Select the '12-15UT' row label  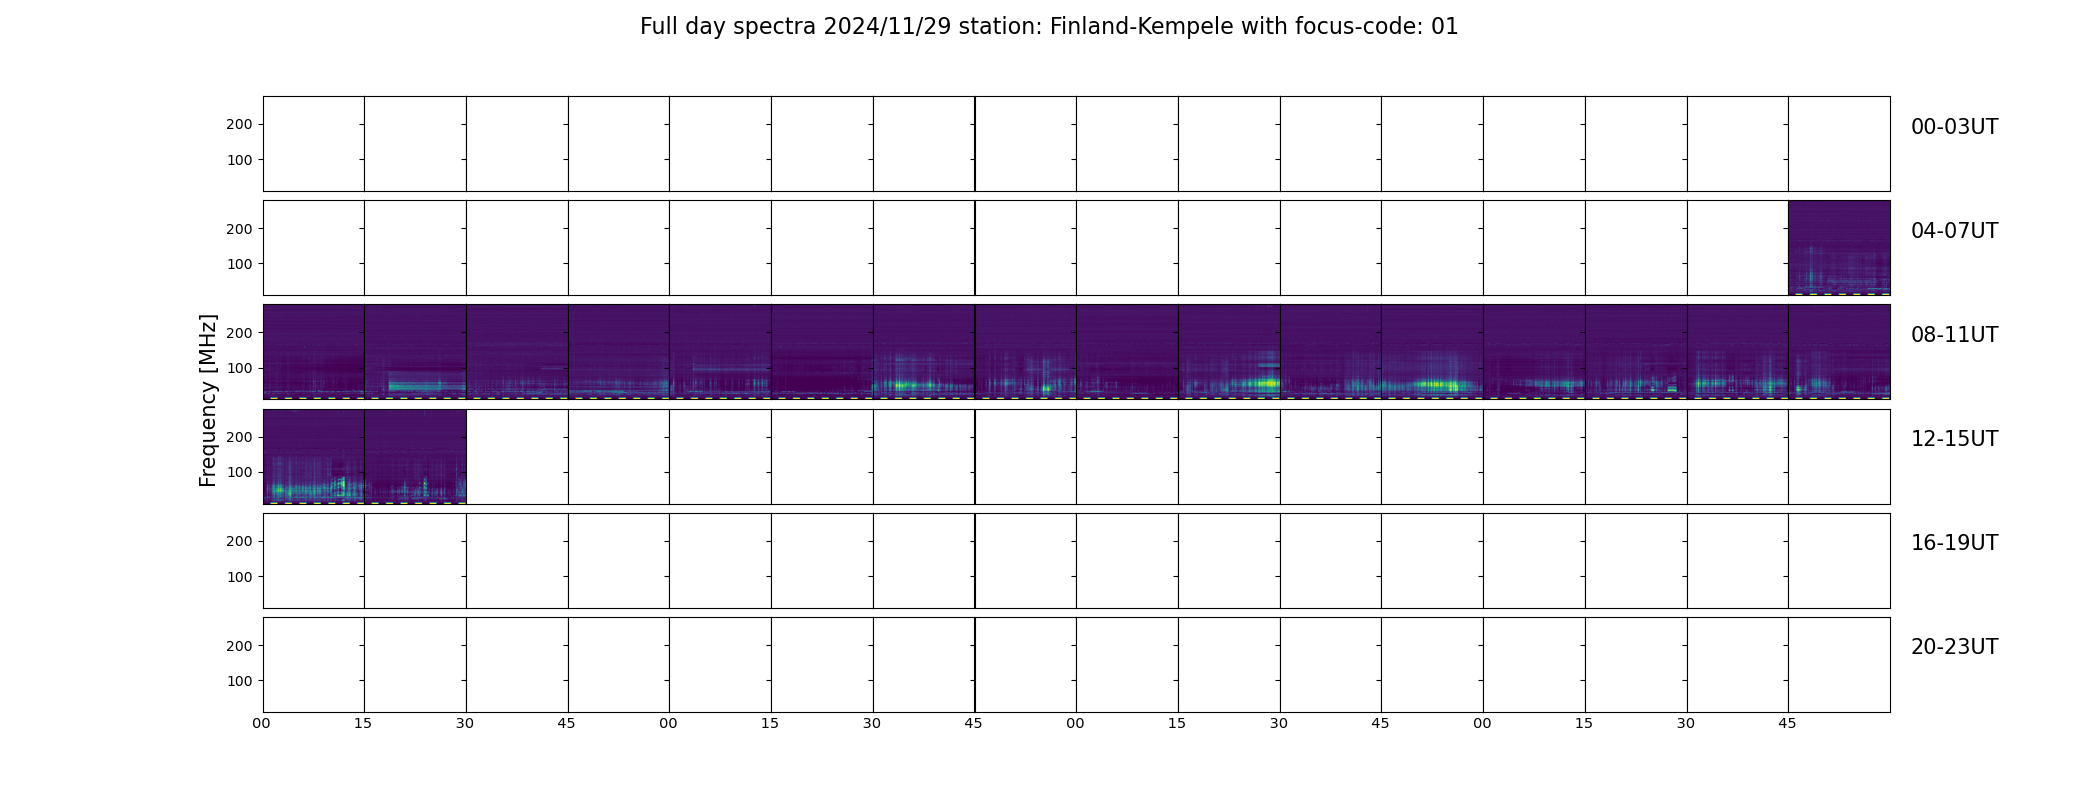1954,439
